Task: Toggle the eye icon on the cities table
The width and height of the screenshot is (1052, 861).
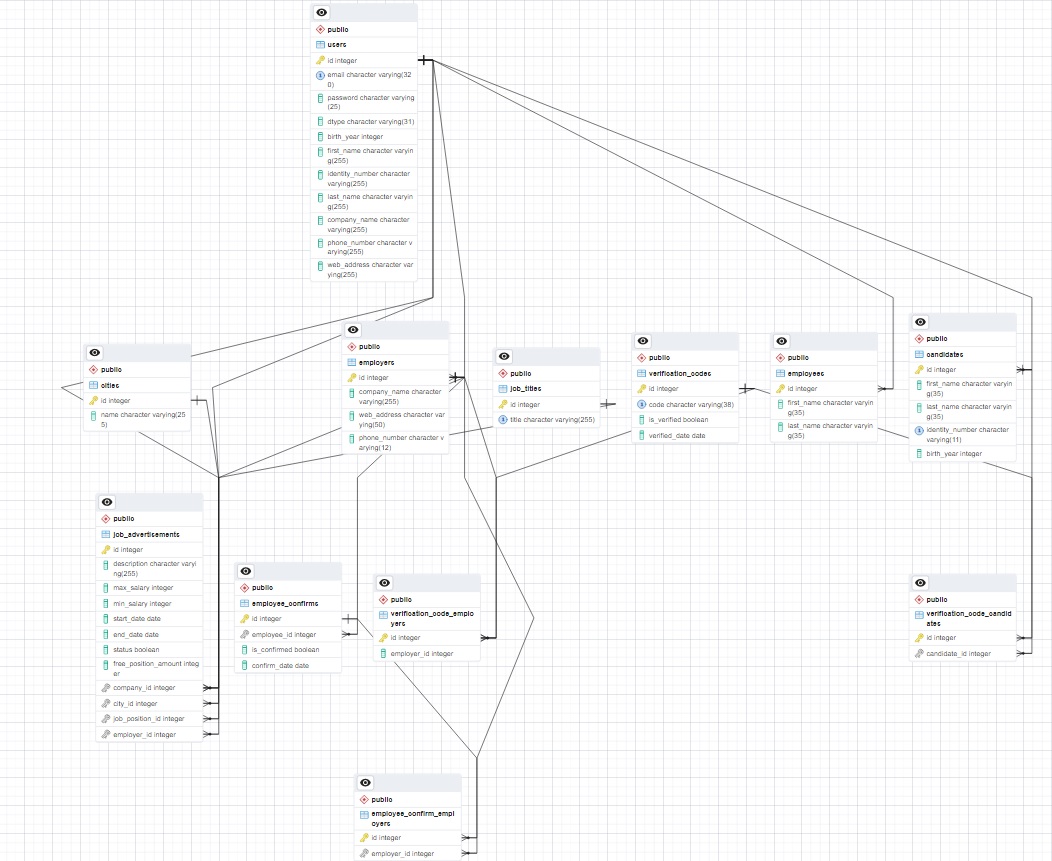Action: coord(94,352)
